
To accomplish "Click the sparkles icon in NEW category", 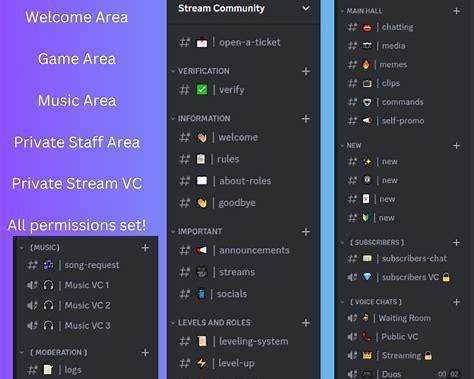I will 367,162.
